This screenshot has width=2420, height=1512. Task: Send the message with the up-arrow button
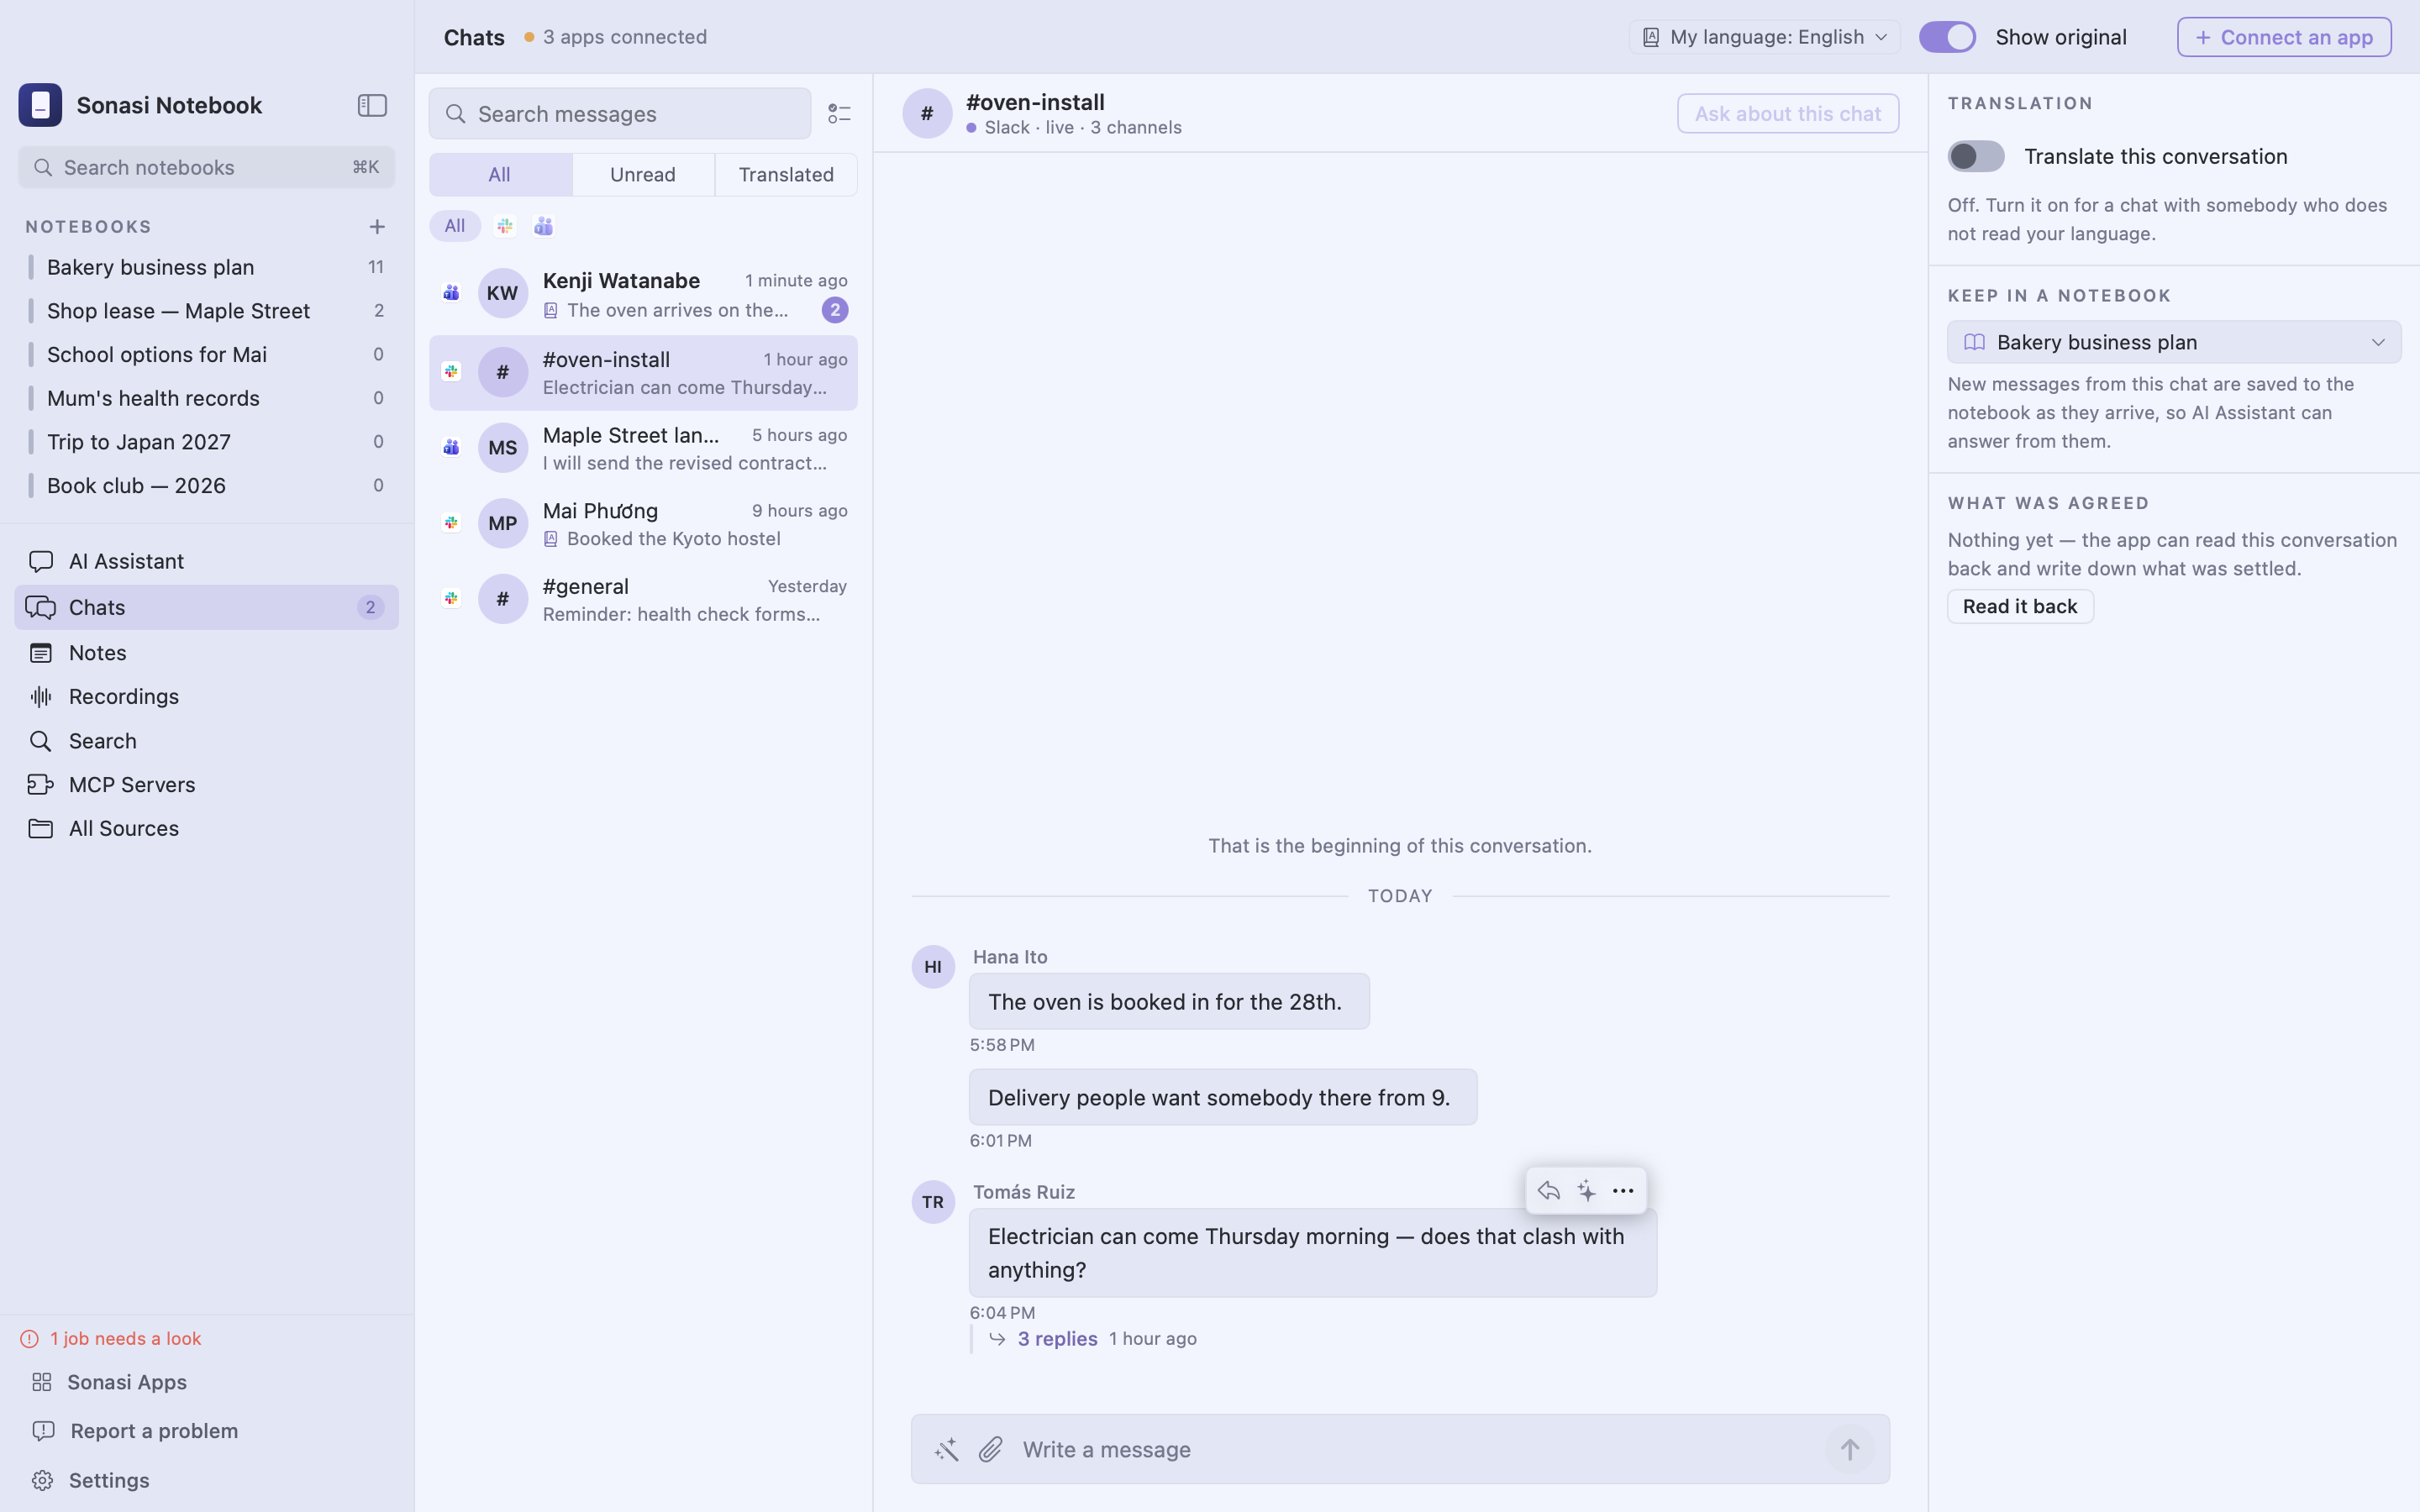click(x=1849, y=1449)
